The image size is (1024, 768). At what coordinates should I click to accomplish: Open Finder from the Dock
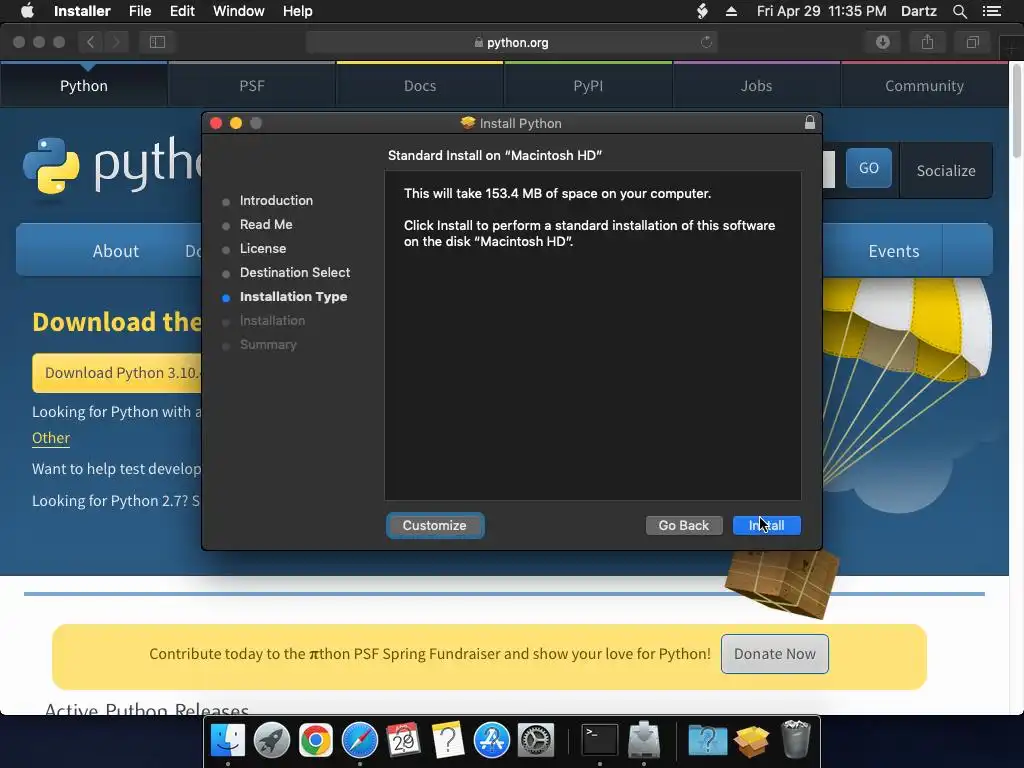click(228, 741)
